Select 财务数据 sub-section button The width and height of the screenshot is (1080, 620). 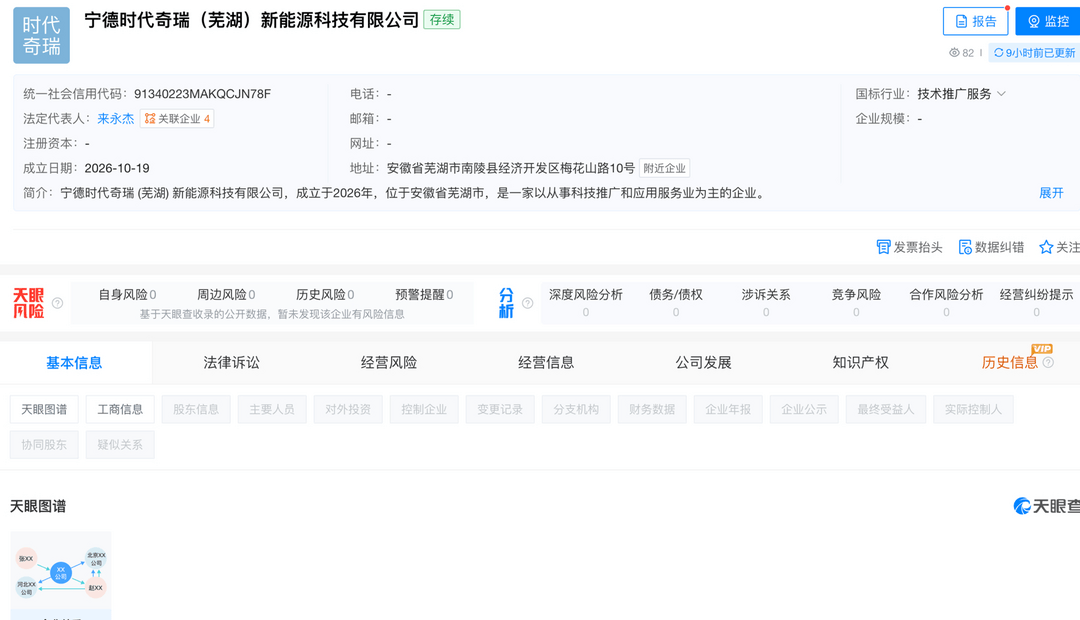pos(652,409)
